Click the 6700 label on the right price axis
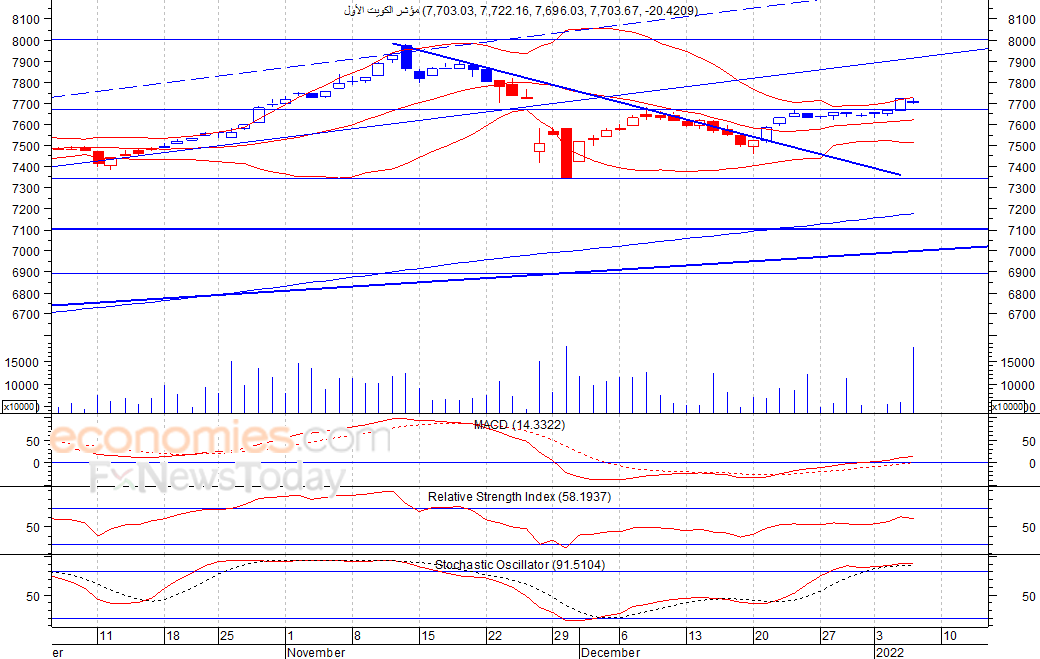This screenshot has width=1040, height=659. click(1021, 315)
